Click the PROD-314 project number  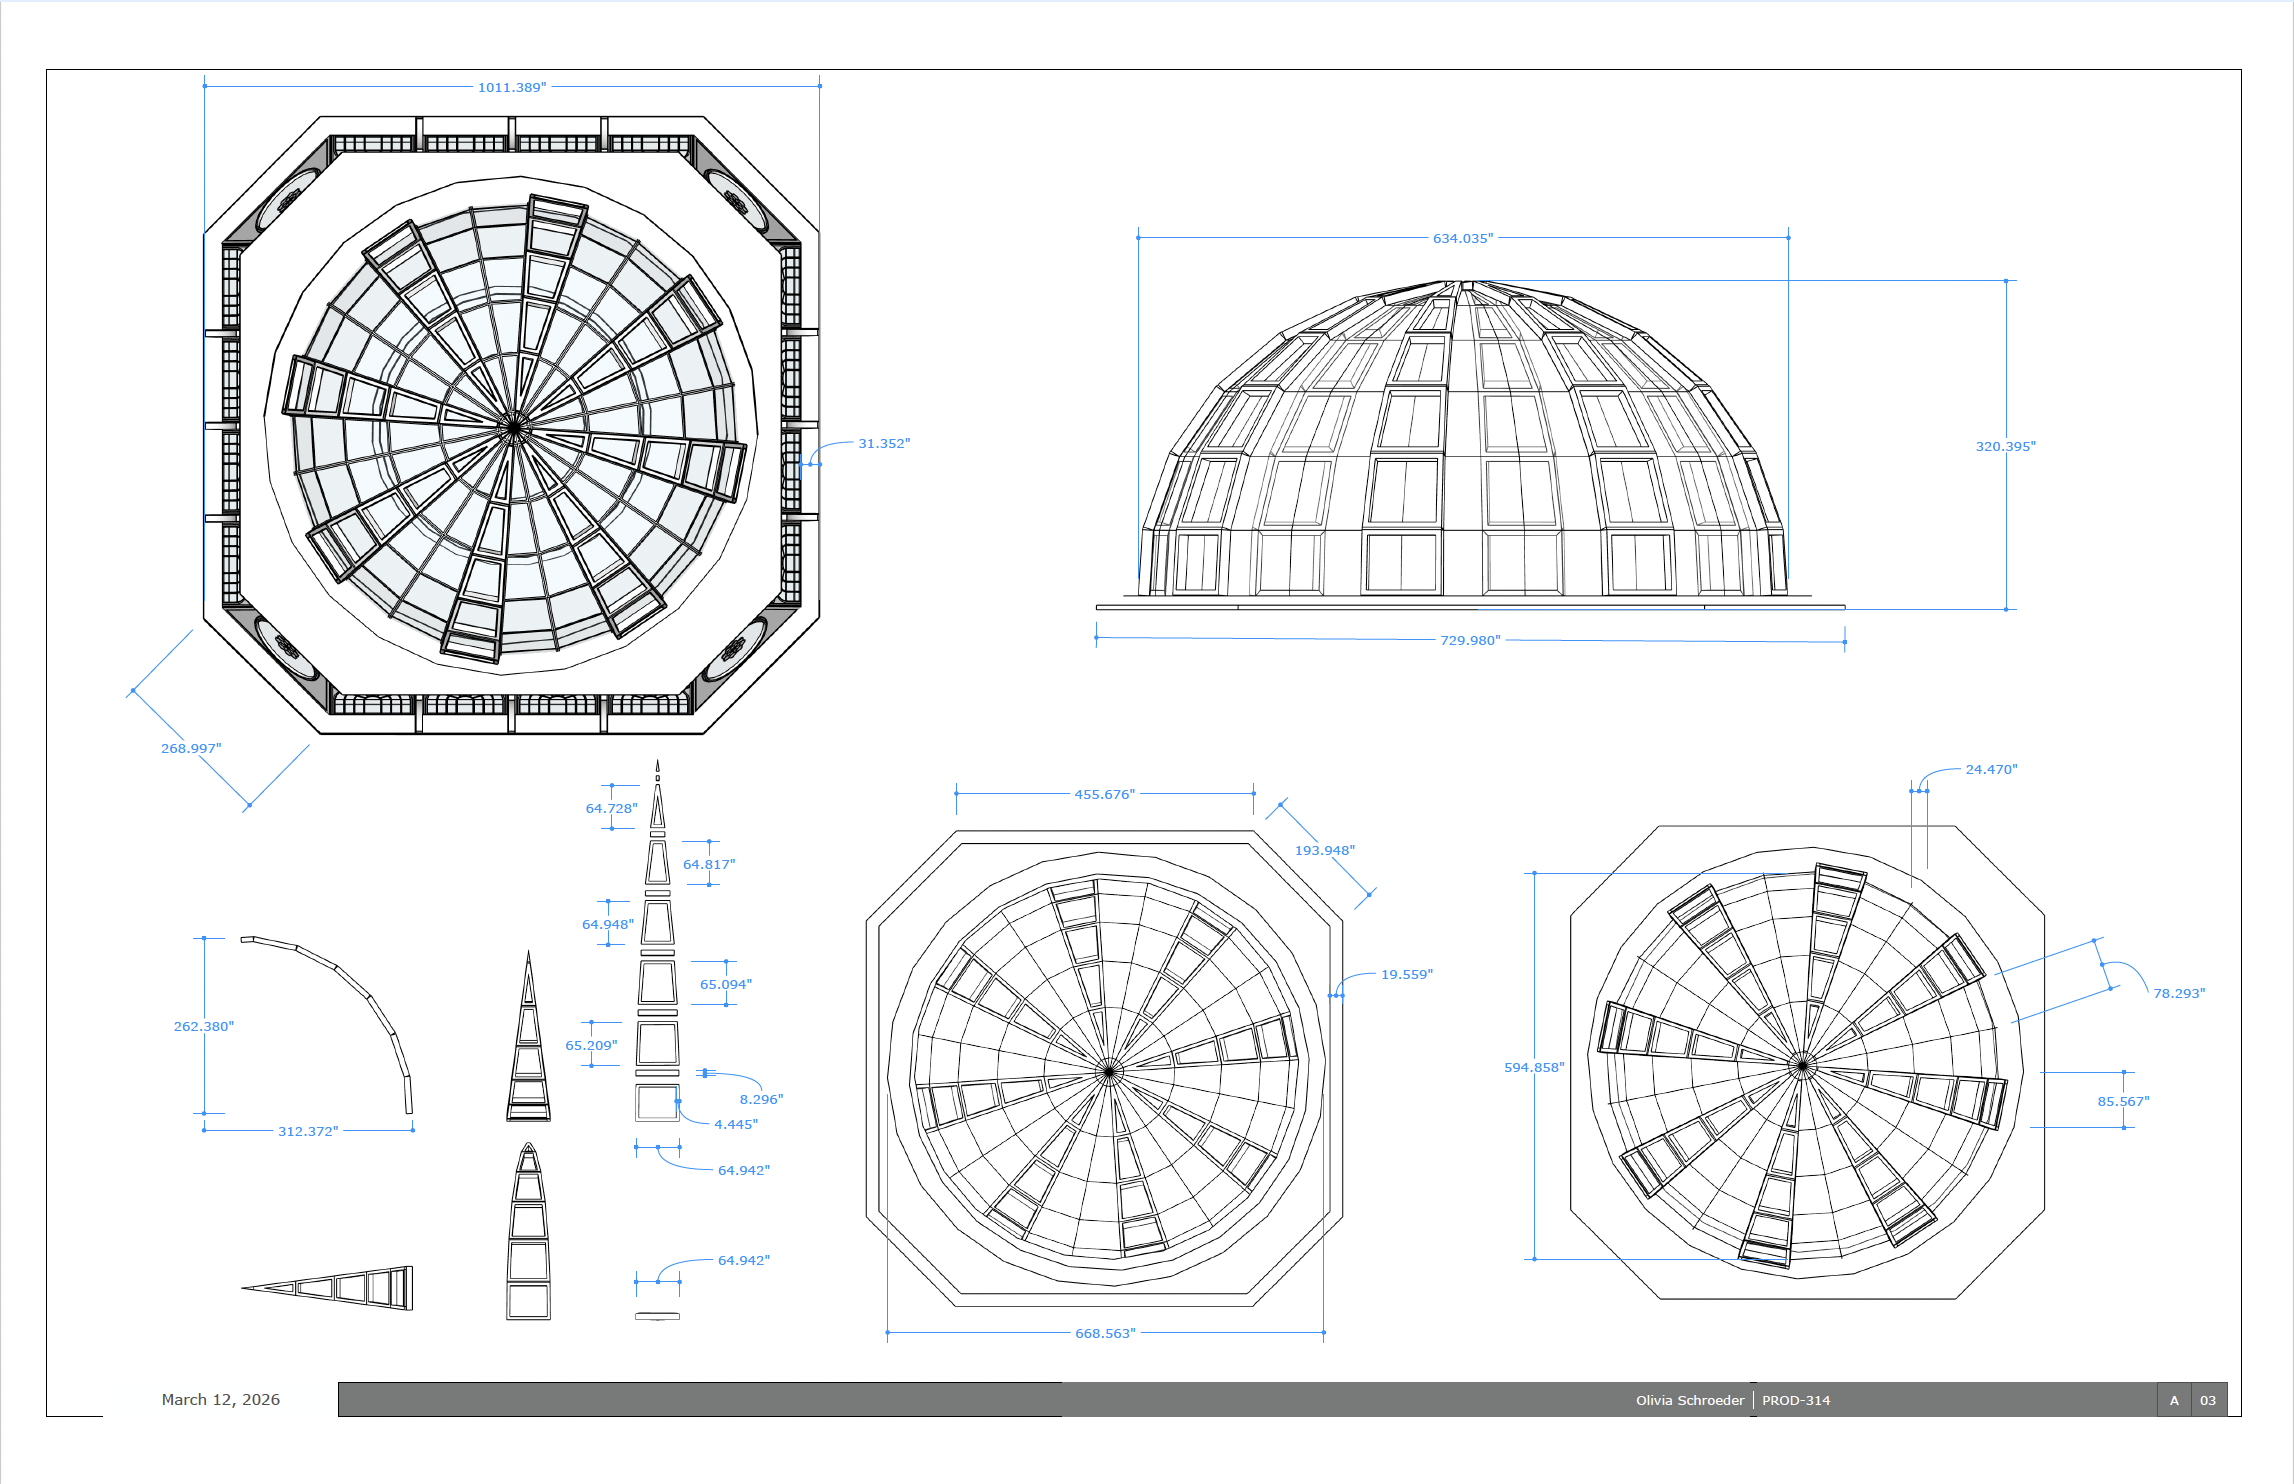pyautogui.click(x=1796, y=1400)
